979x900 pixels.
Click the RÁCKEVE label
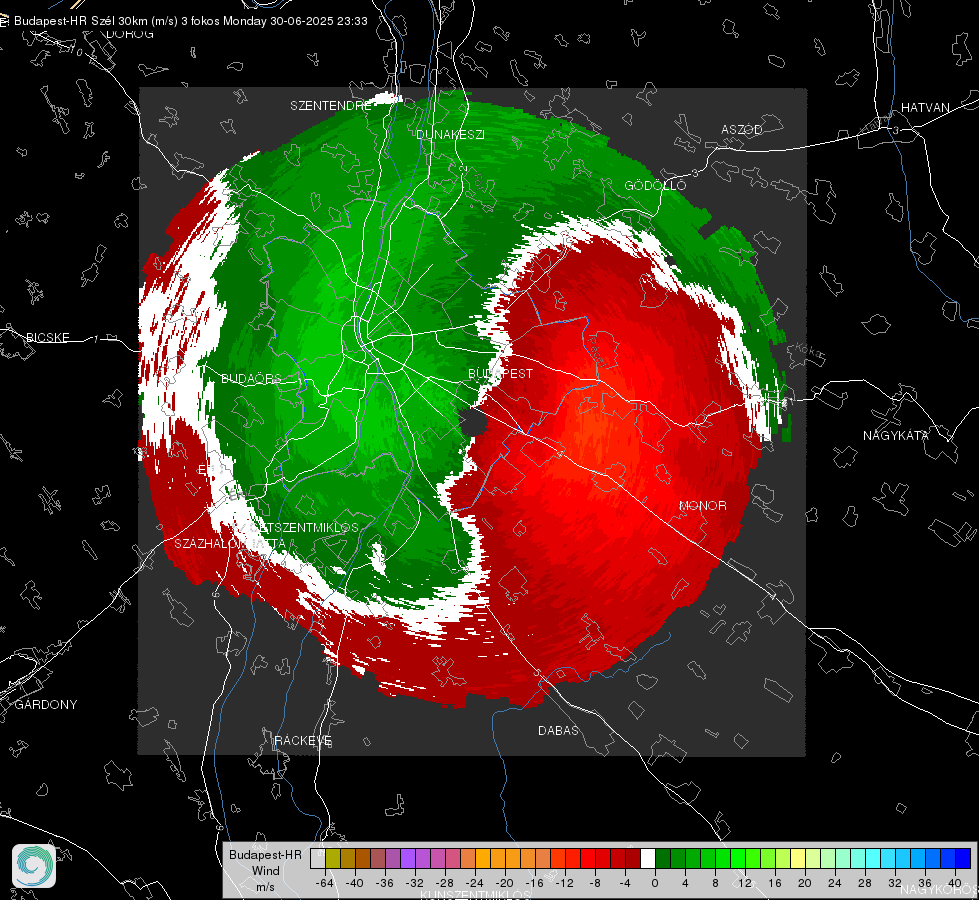coord(303,740)
